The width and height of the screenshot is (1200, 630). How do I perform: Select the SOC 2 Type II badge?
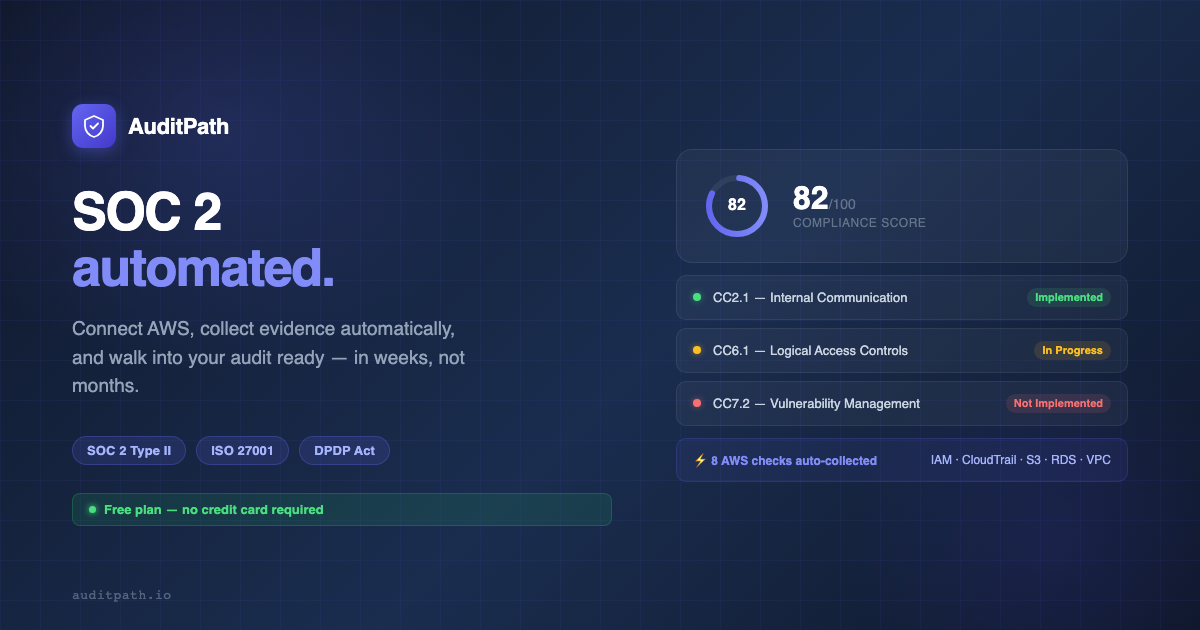pyautogui.click(x=128, y=450)
